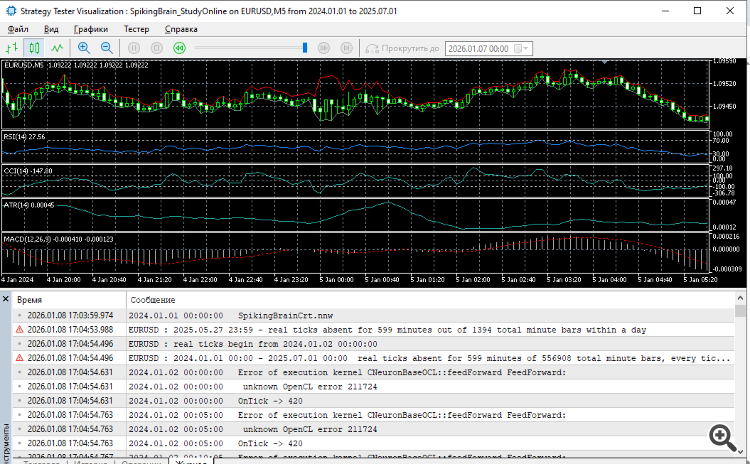Close the bottom toolbox panel
Viewport: 750px width, 464px height.
tap(7, 299)
